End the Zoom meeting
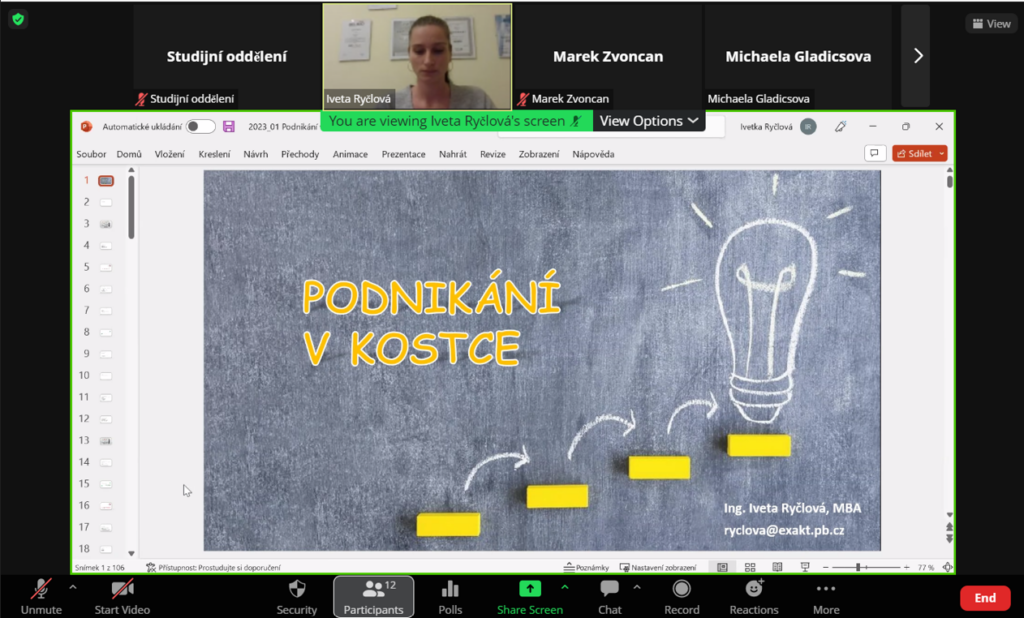 coord(985,598)
